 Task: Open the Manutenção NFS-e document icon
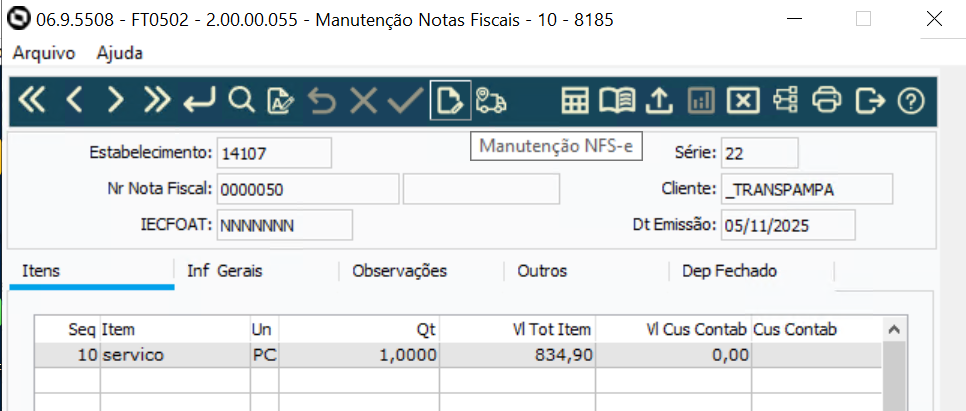[x=450, y=100]
